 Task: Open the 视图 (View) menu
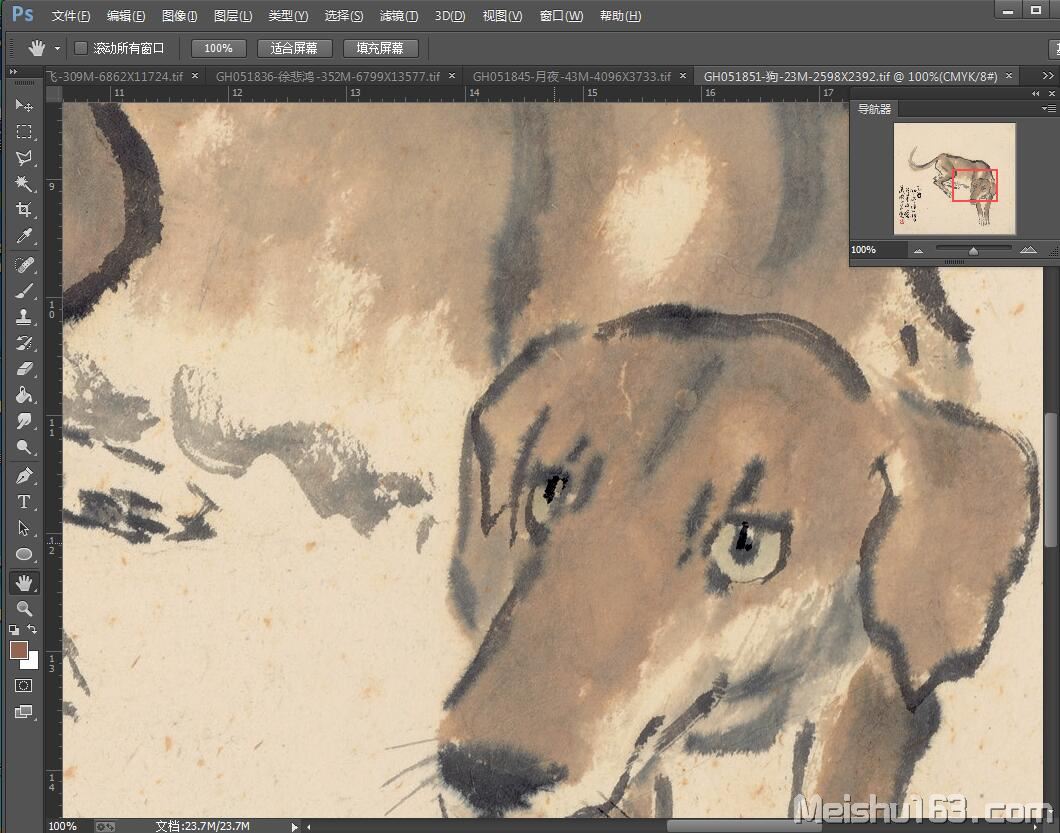point(502,16)
